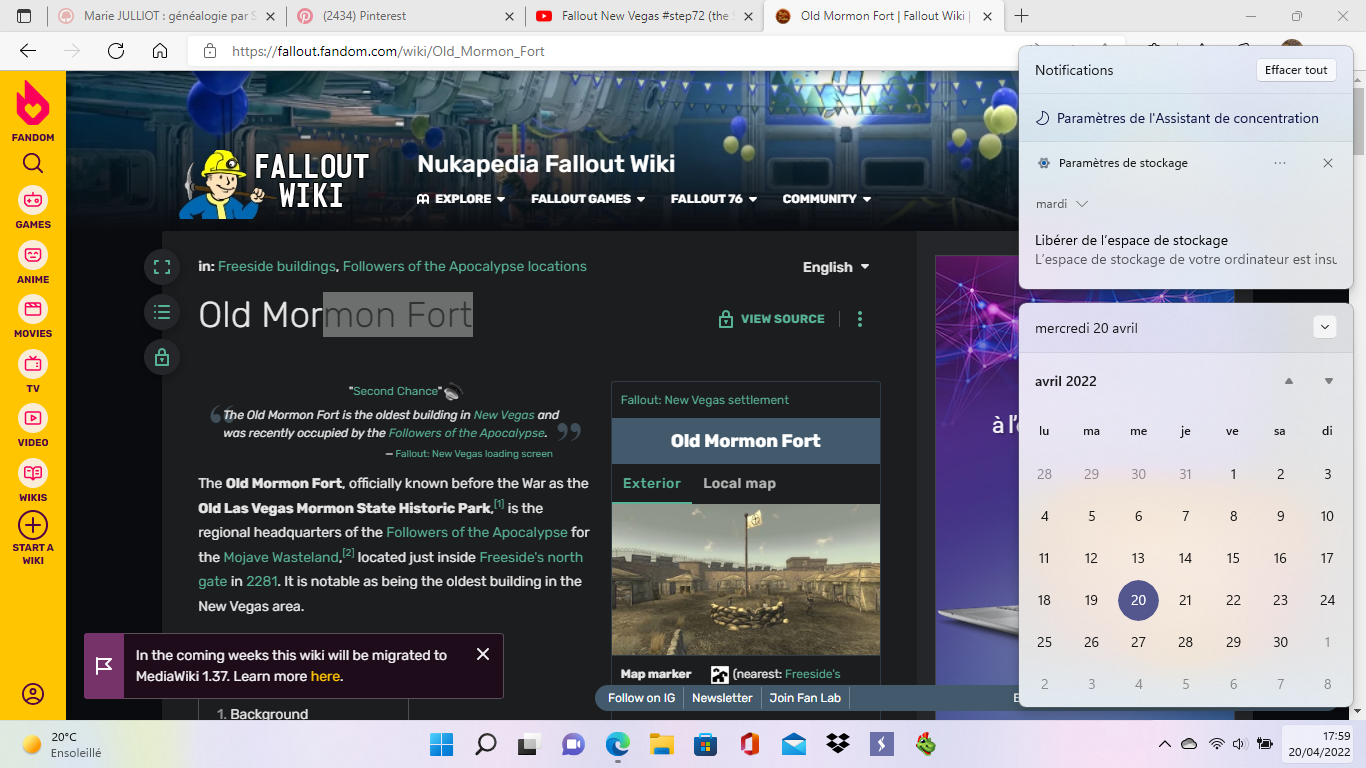Open the TV section in the sidebar
This screenshot has height=768, width=1366.
coord(33,373)
